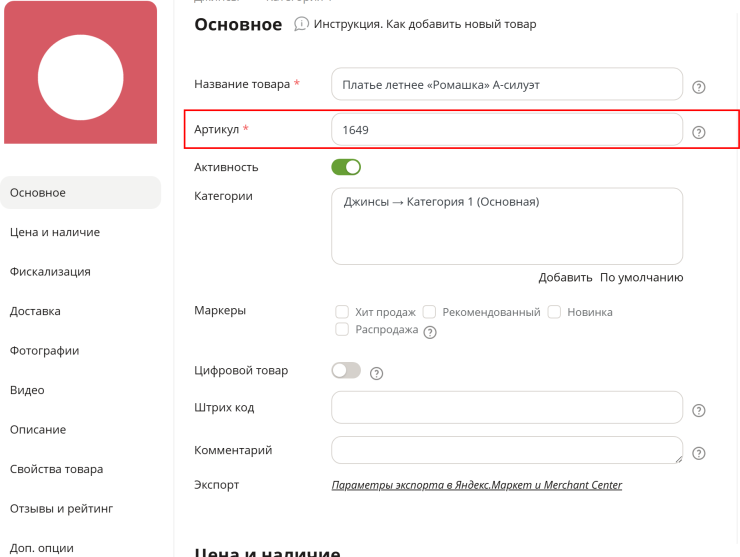Open help icon next to Цифровой товар toggle
740x557 pixels.
click(376, 373)
